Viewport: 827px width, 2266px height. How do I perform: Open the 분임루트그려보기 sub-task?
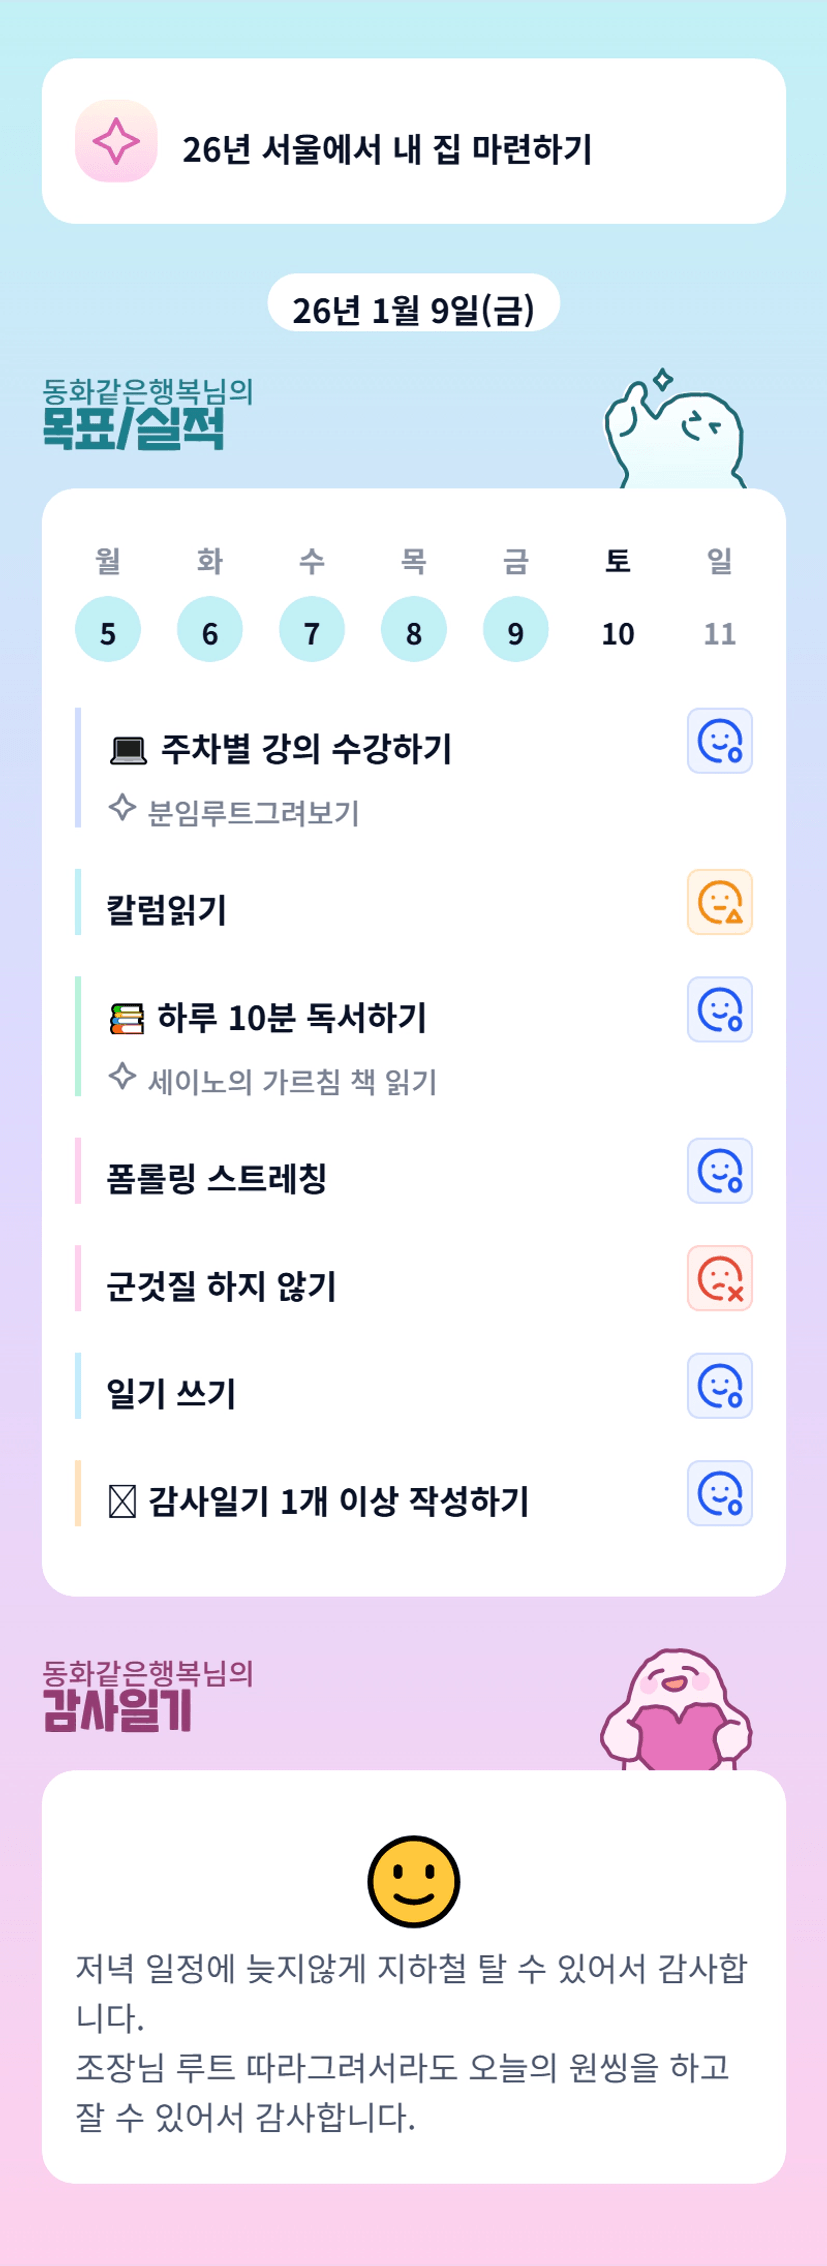click(x=252, y=812)
